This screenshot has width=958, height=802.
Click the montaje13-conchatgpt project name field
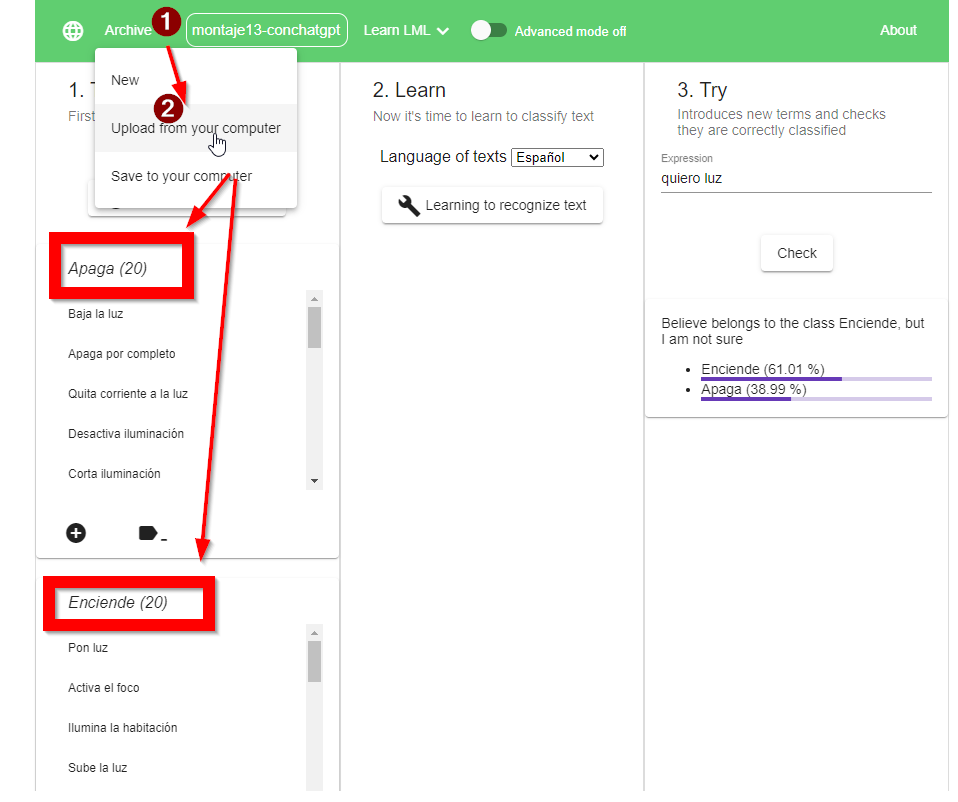267,30
